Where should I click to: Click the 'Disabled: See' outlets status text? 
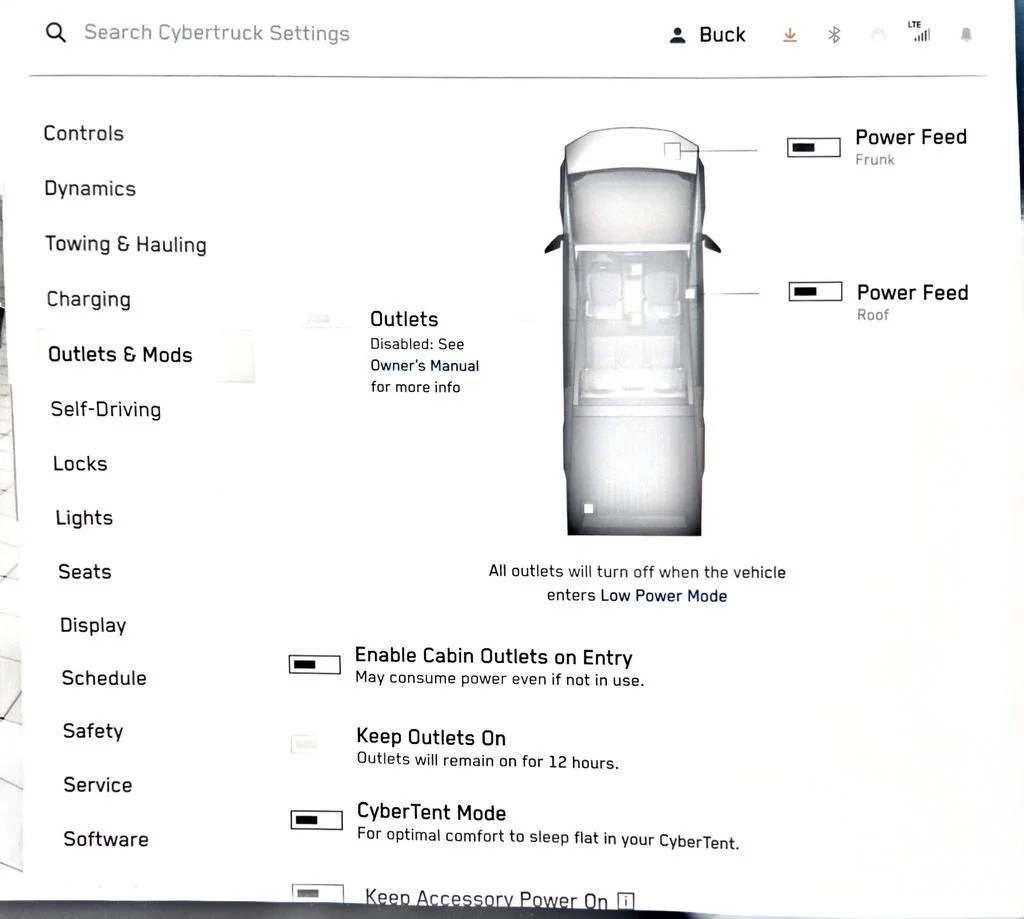pyautogui.click(x=417, y=344)
